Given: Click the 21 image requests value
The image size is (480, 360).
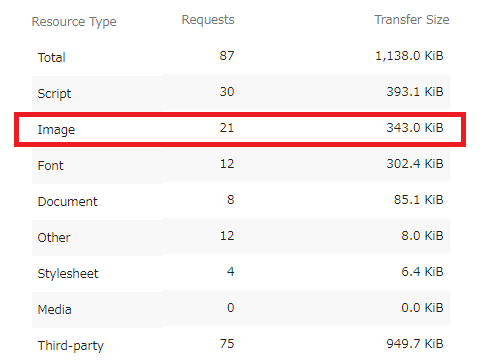Looking at the screenshot, I should pyautogui.click(x=227, y=128).
